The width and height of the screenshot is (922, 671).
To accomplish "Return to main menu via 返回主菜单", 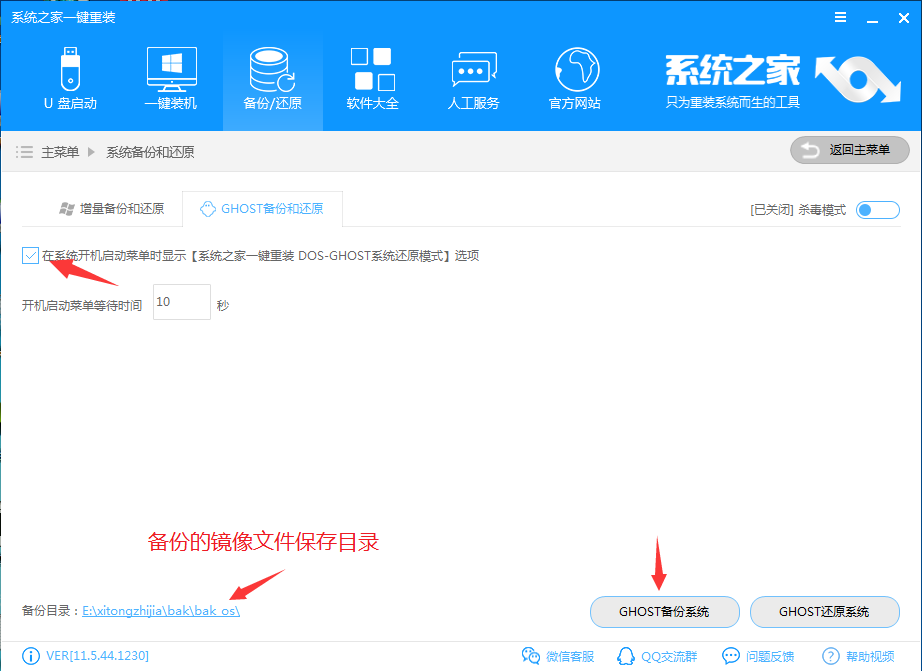I will click(848, 150).
